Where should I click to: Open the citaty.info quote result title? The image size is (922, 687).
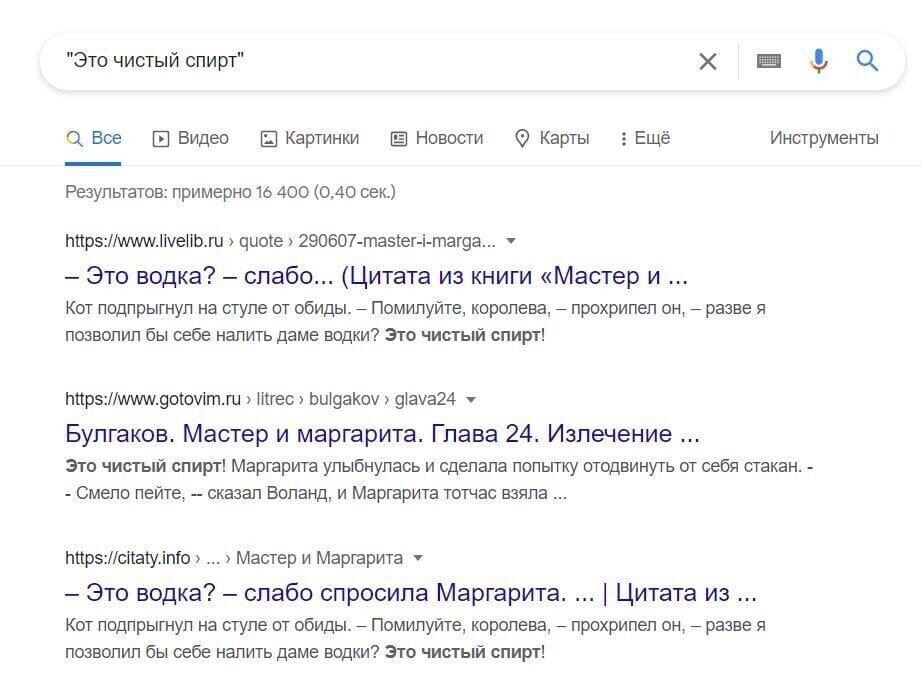[410, 592]
